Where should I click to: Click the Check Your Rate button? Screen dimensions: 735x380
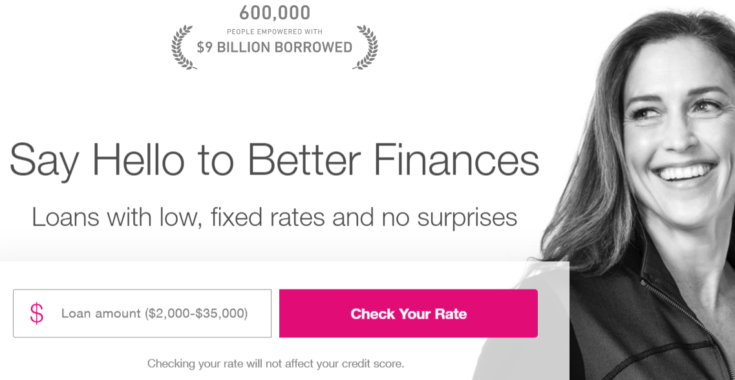(408, 313)
